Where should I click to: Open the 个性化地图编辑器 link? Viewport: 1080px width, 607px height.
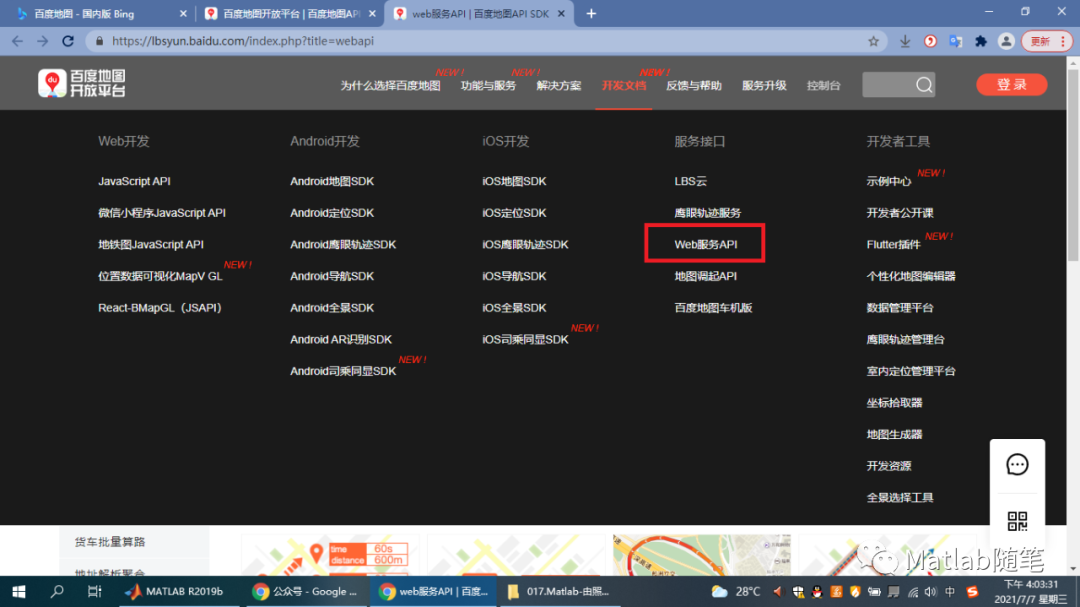911,276
